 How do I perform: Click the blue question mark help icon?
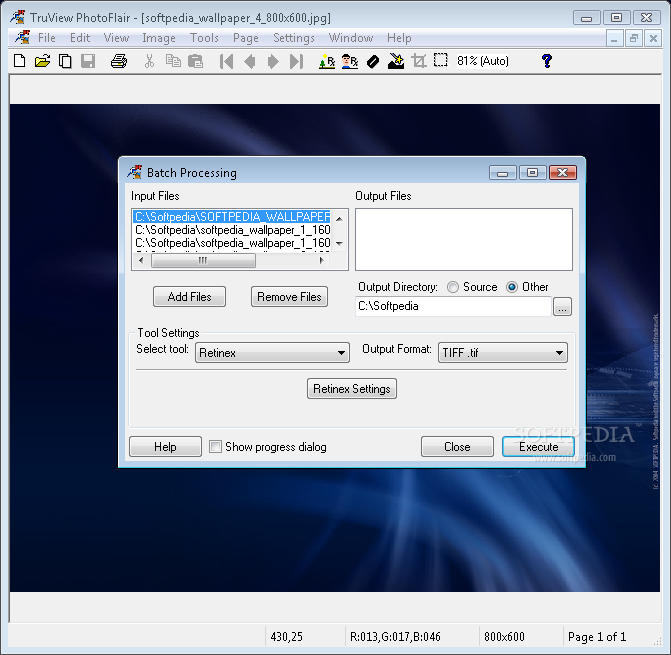tap(547, 61)
